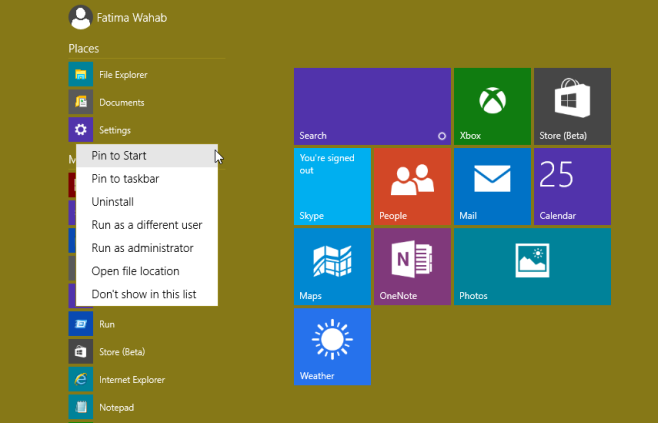Open the Maps tile
The width and height of the screenshot is (658, 423).
coord(332,266)
